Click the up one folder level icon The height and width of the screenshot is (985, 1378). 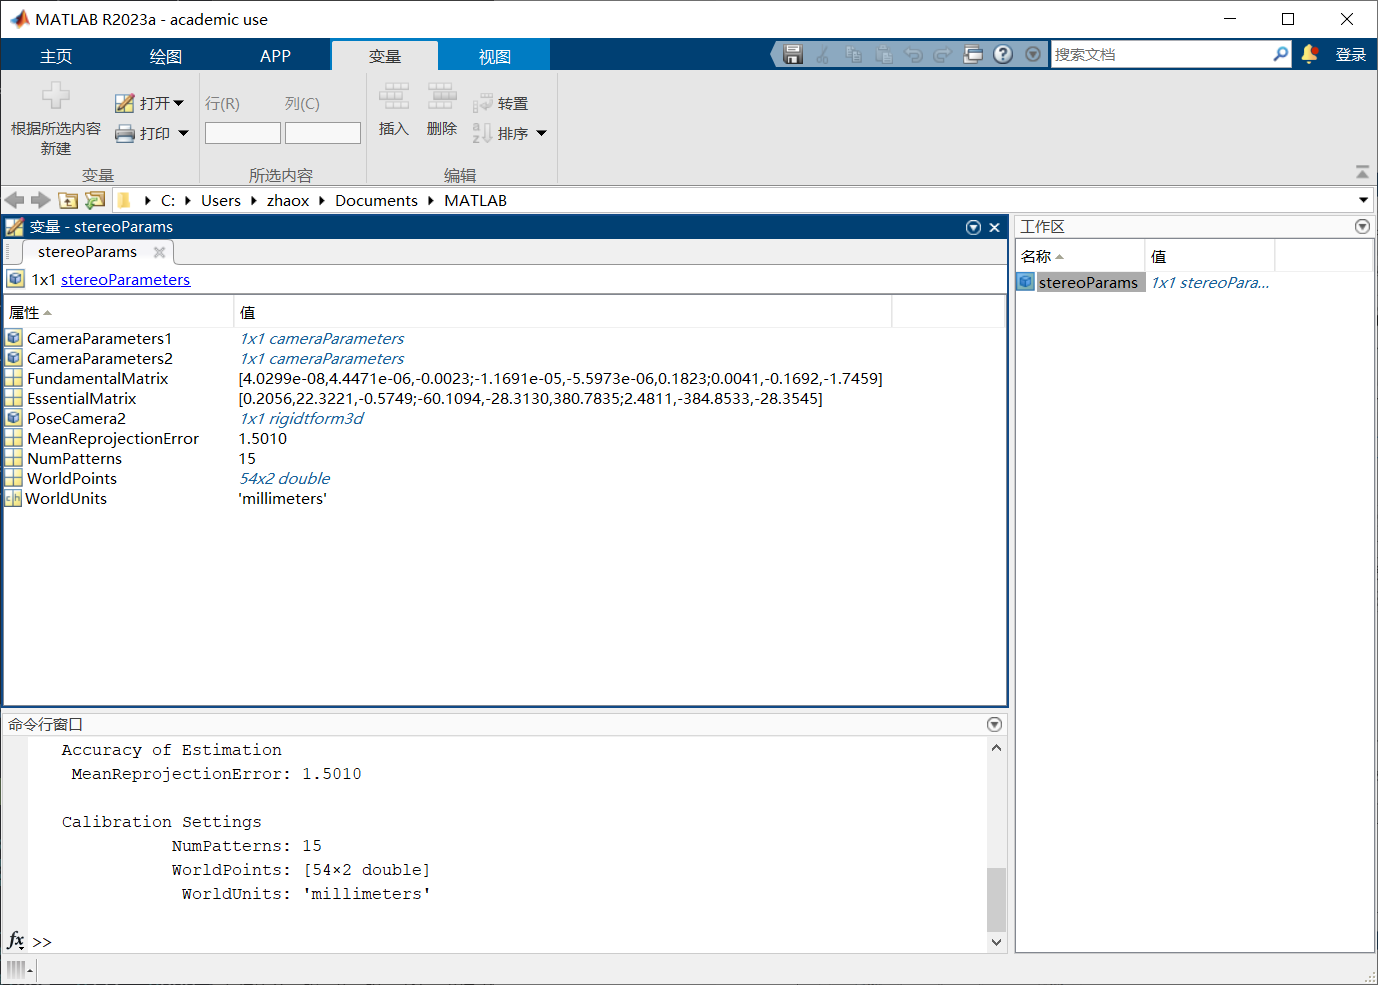(68, 200)
